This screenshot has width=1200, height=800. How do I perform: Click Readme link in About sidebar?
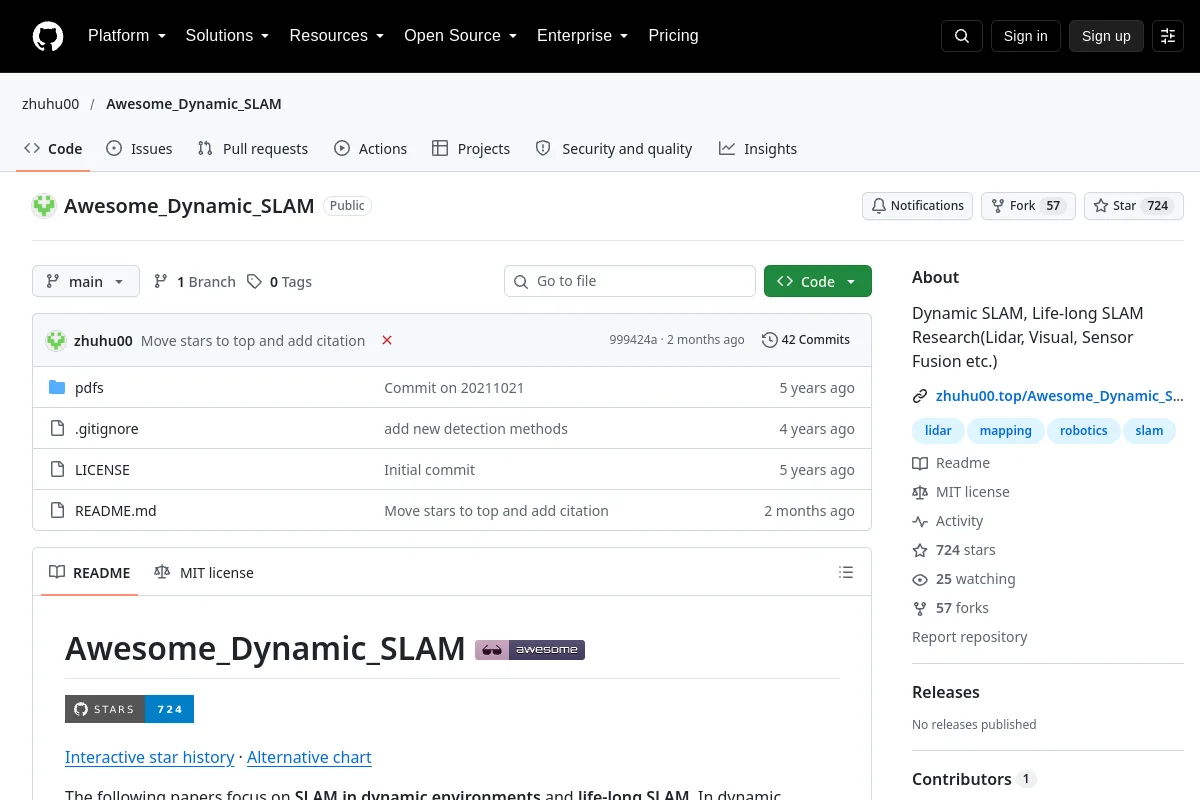951,463
